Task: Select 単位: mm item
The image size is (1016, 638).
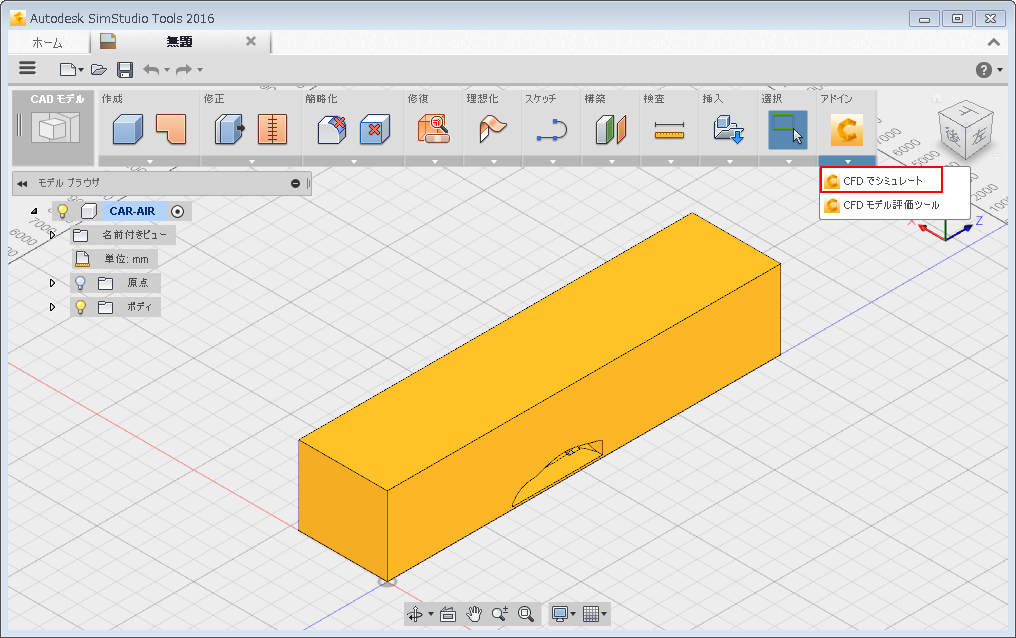Action: coord(115,259)
